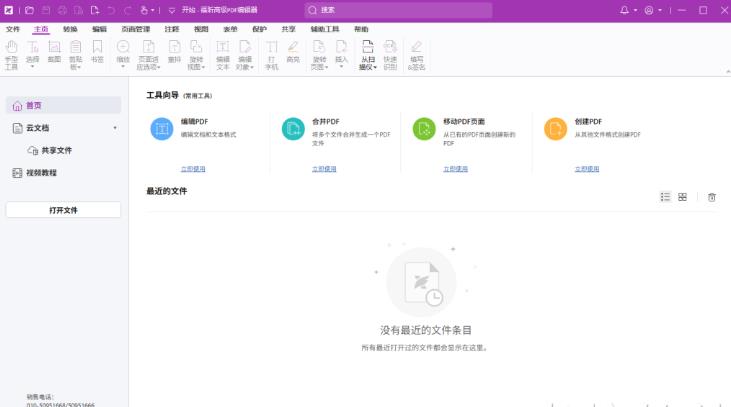731x407 pixels.
Task: Click the '最近的文件' section heading
Action: point(167,191)
